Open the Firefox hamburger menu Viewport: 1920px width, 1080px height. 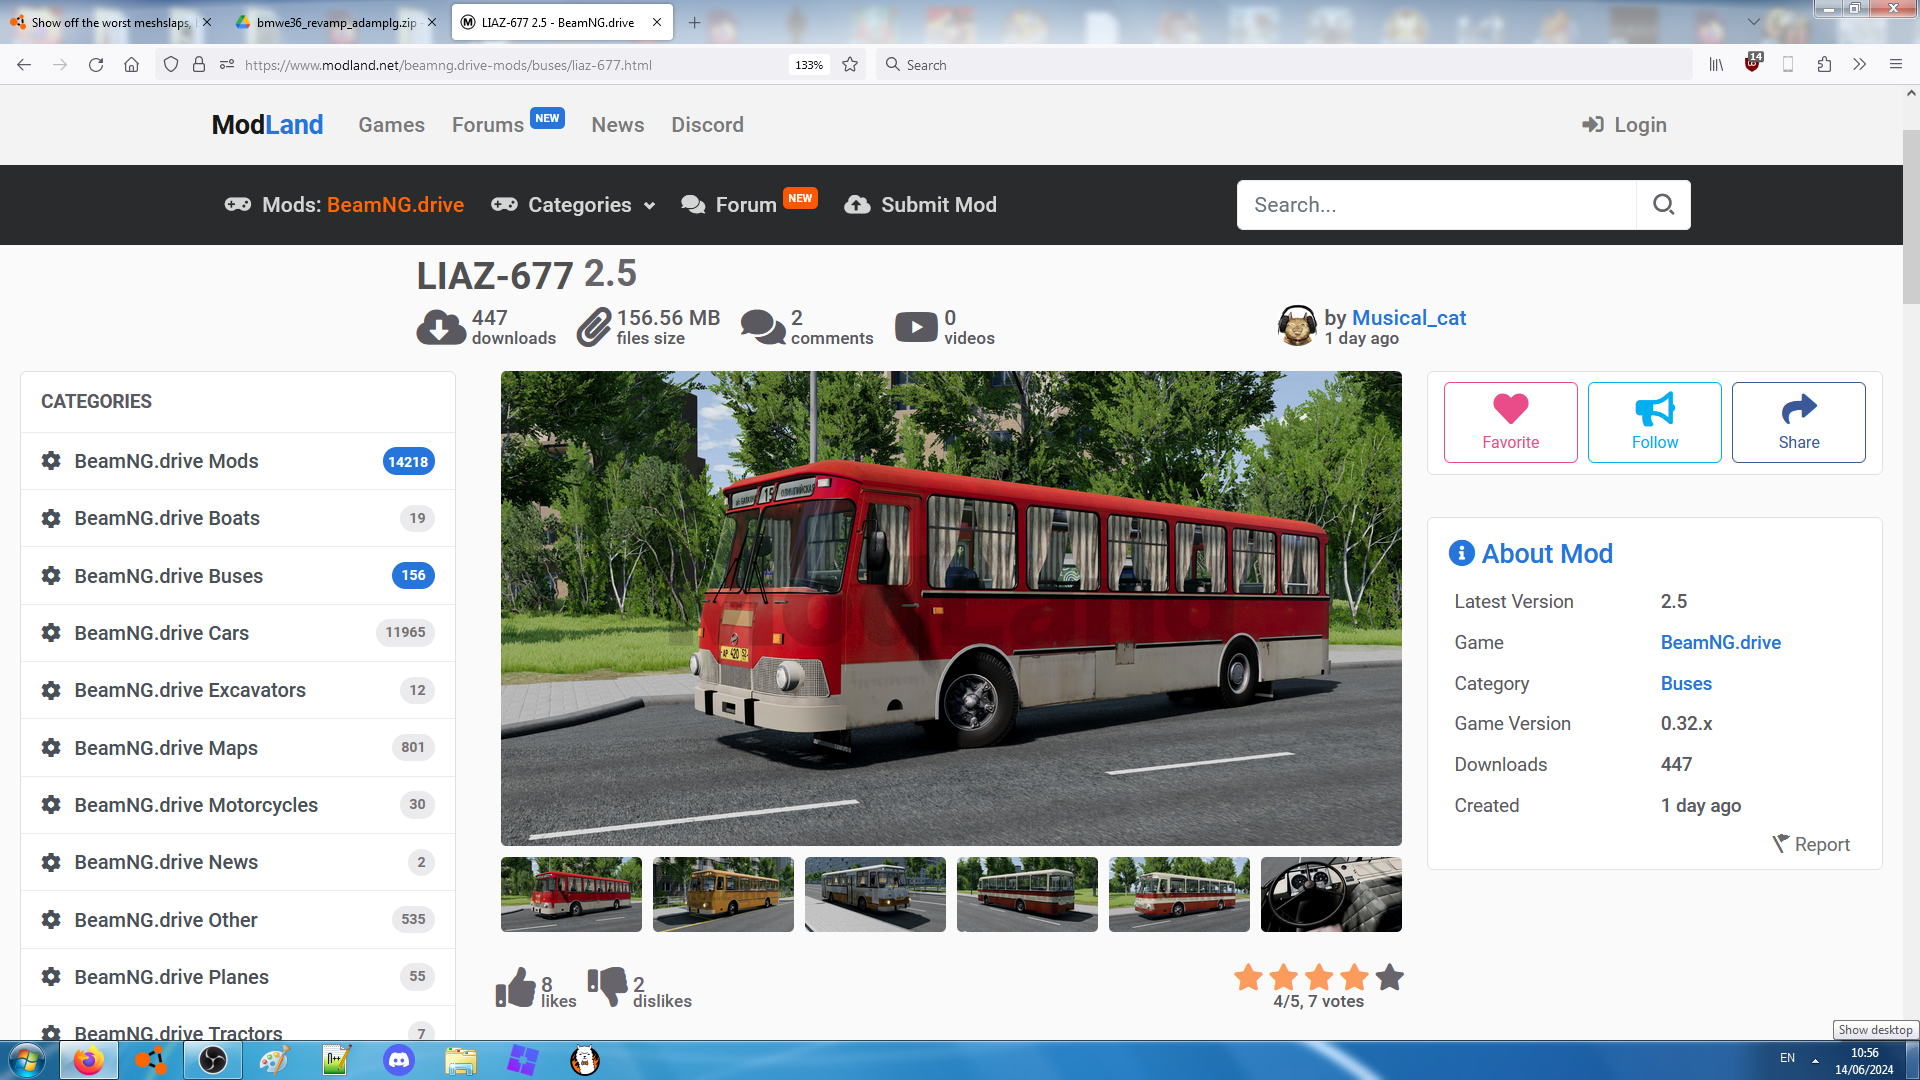coord(1895,65)
